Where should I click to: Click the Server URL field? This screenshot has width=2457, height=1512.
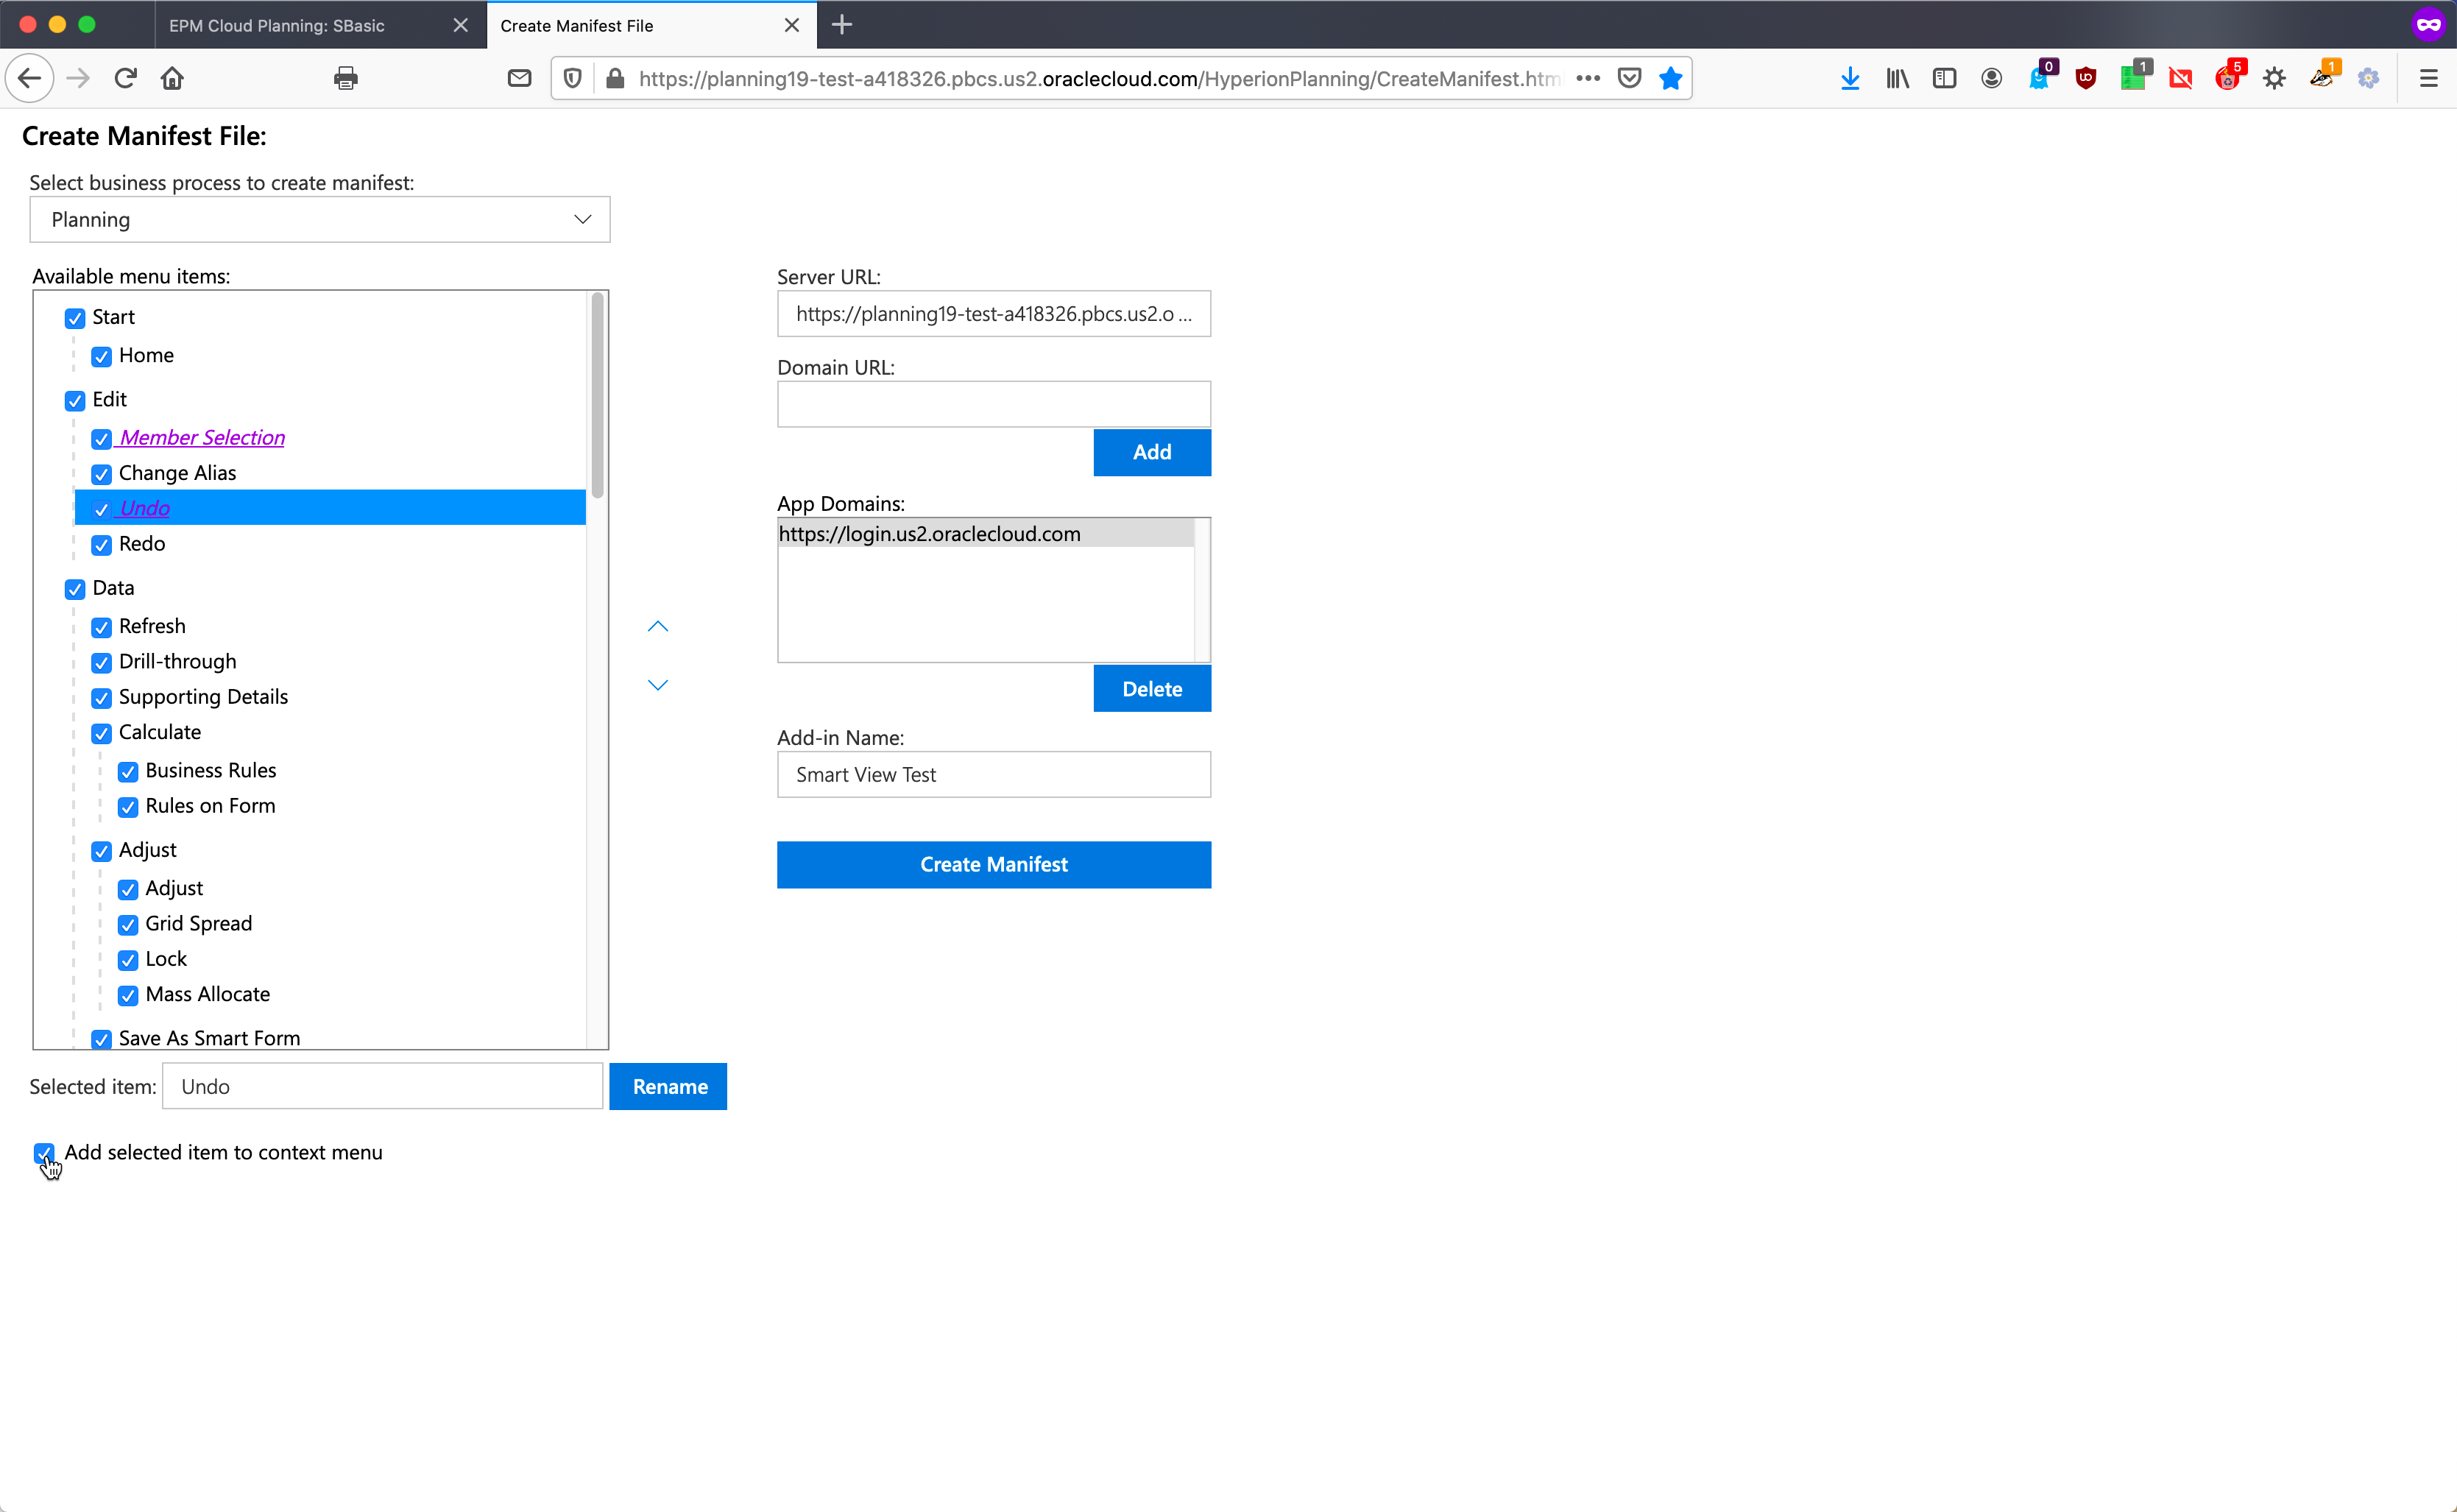(x=994, y=314)
